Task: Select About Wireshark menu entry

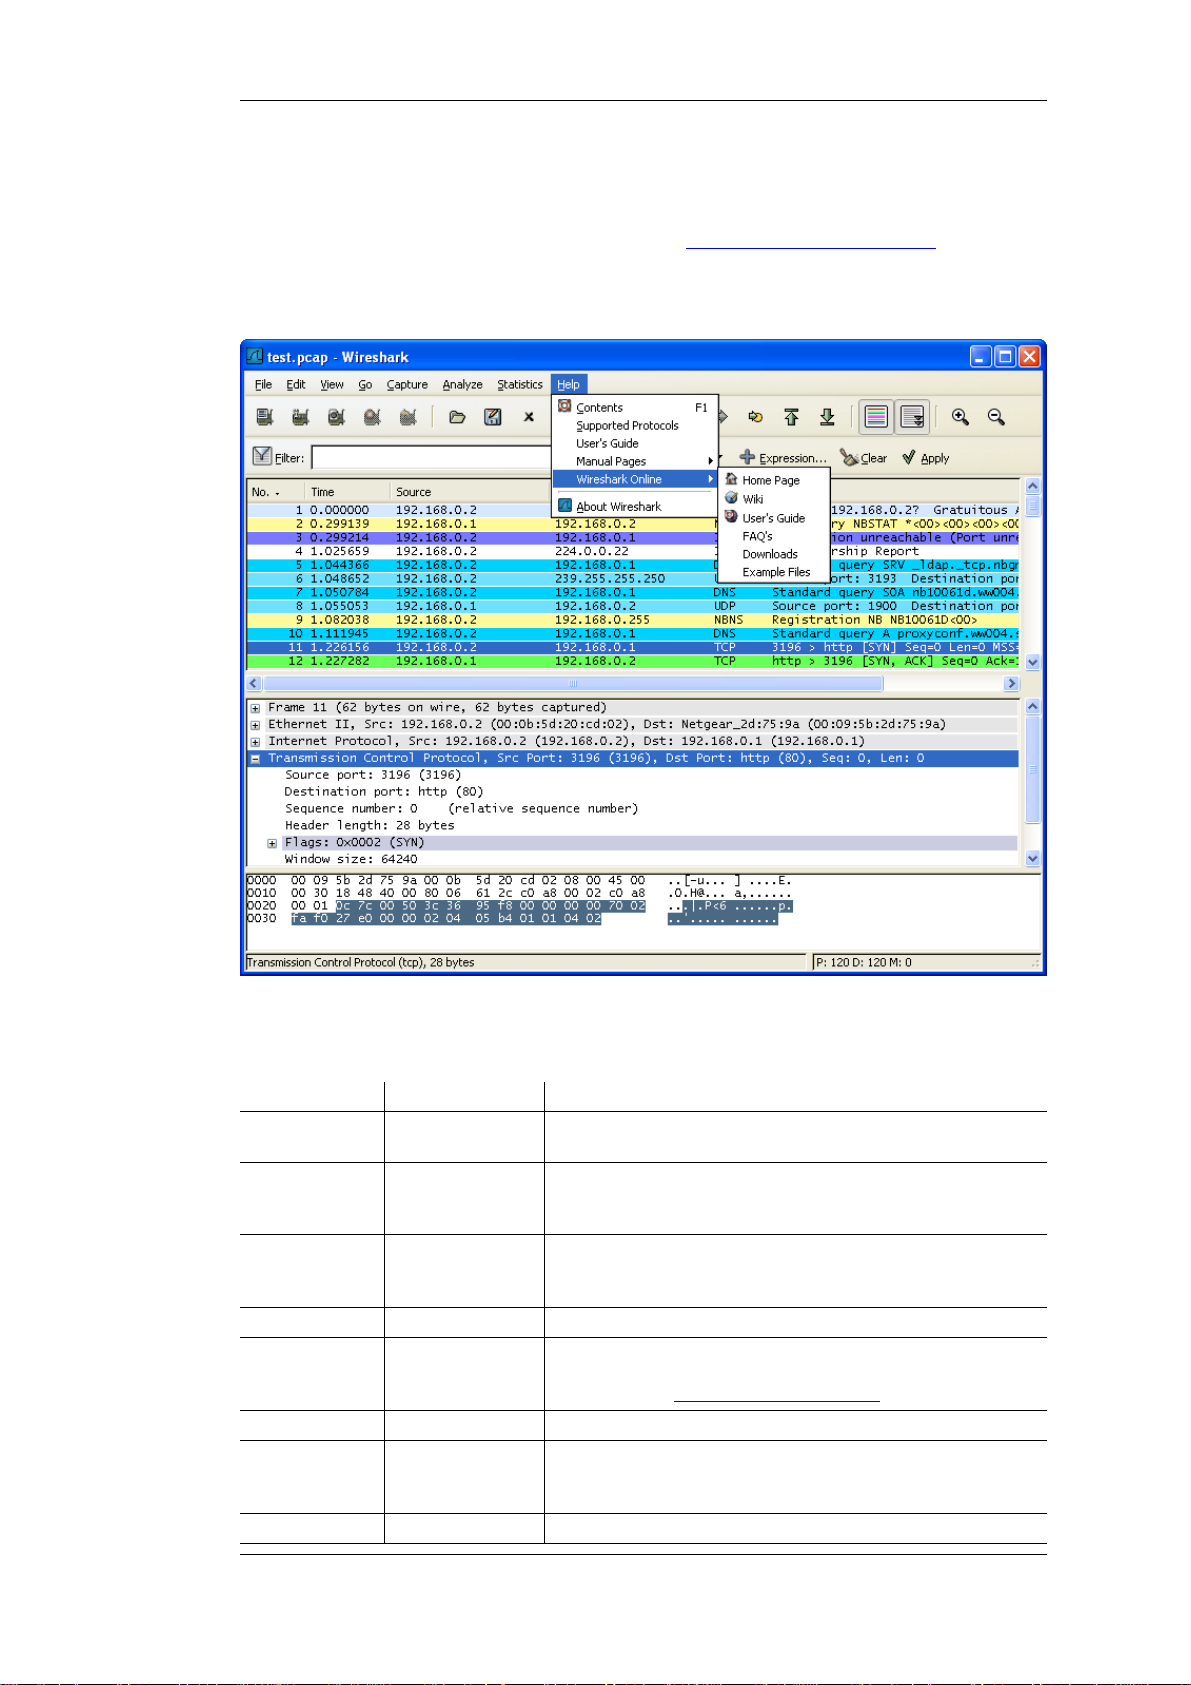Action: click(x=636, y=506)
